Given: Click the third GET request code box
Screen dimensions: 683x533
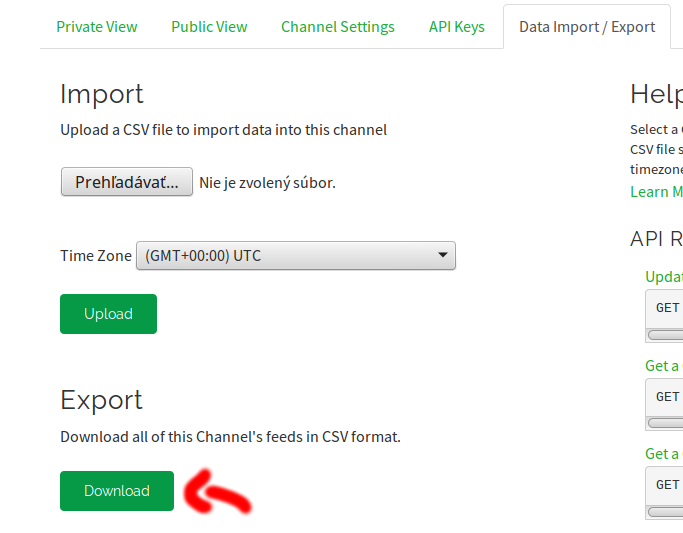Looking at the screenshot, I should click(x=664, y=485).
